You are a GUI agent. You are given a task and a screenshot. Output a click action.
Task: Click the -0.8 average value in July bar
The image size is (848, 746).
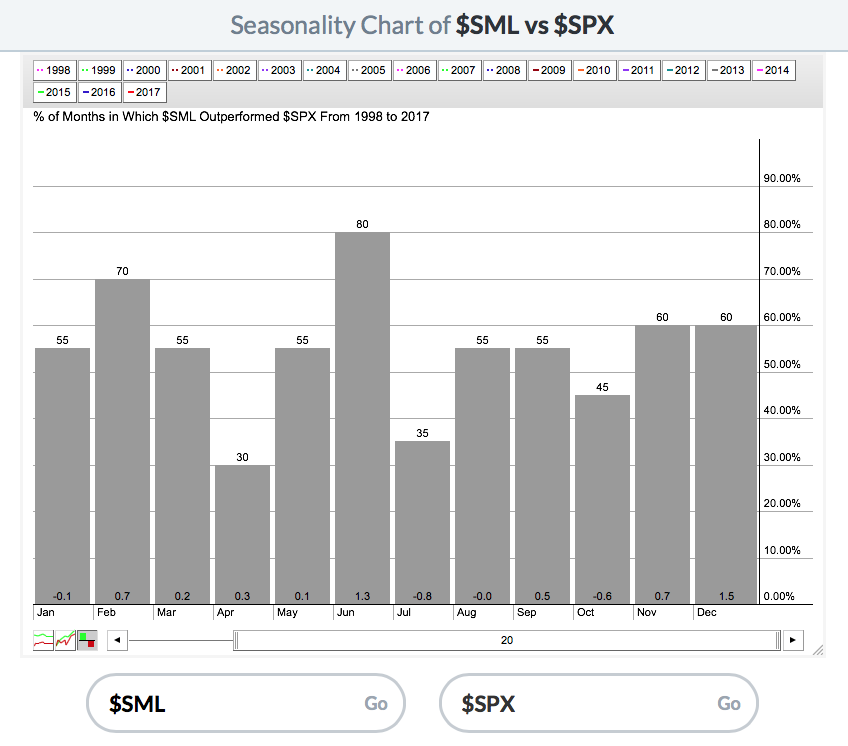click(x=422, y=596)
